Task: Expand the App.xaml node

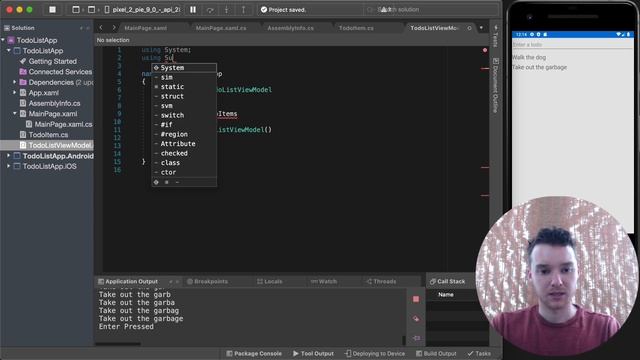Action: pyautogui.click(x=15, y=93)
